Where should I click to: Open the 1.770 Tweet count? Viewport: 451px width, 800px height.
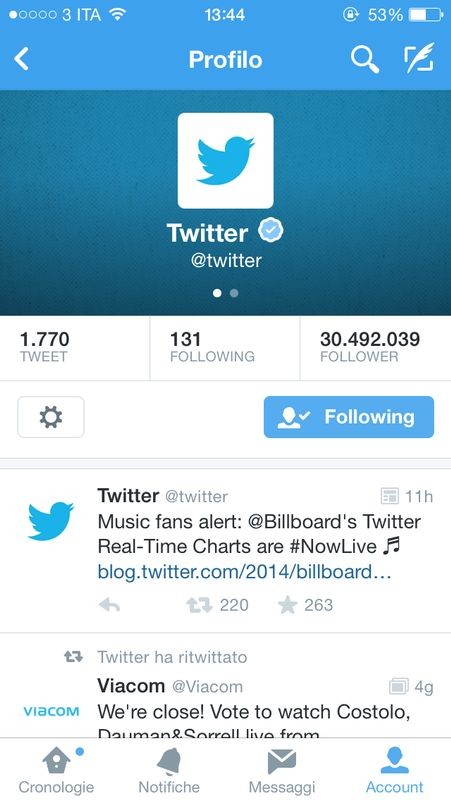click(x=75, y=348)
